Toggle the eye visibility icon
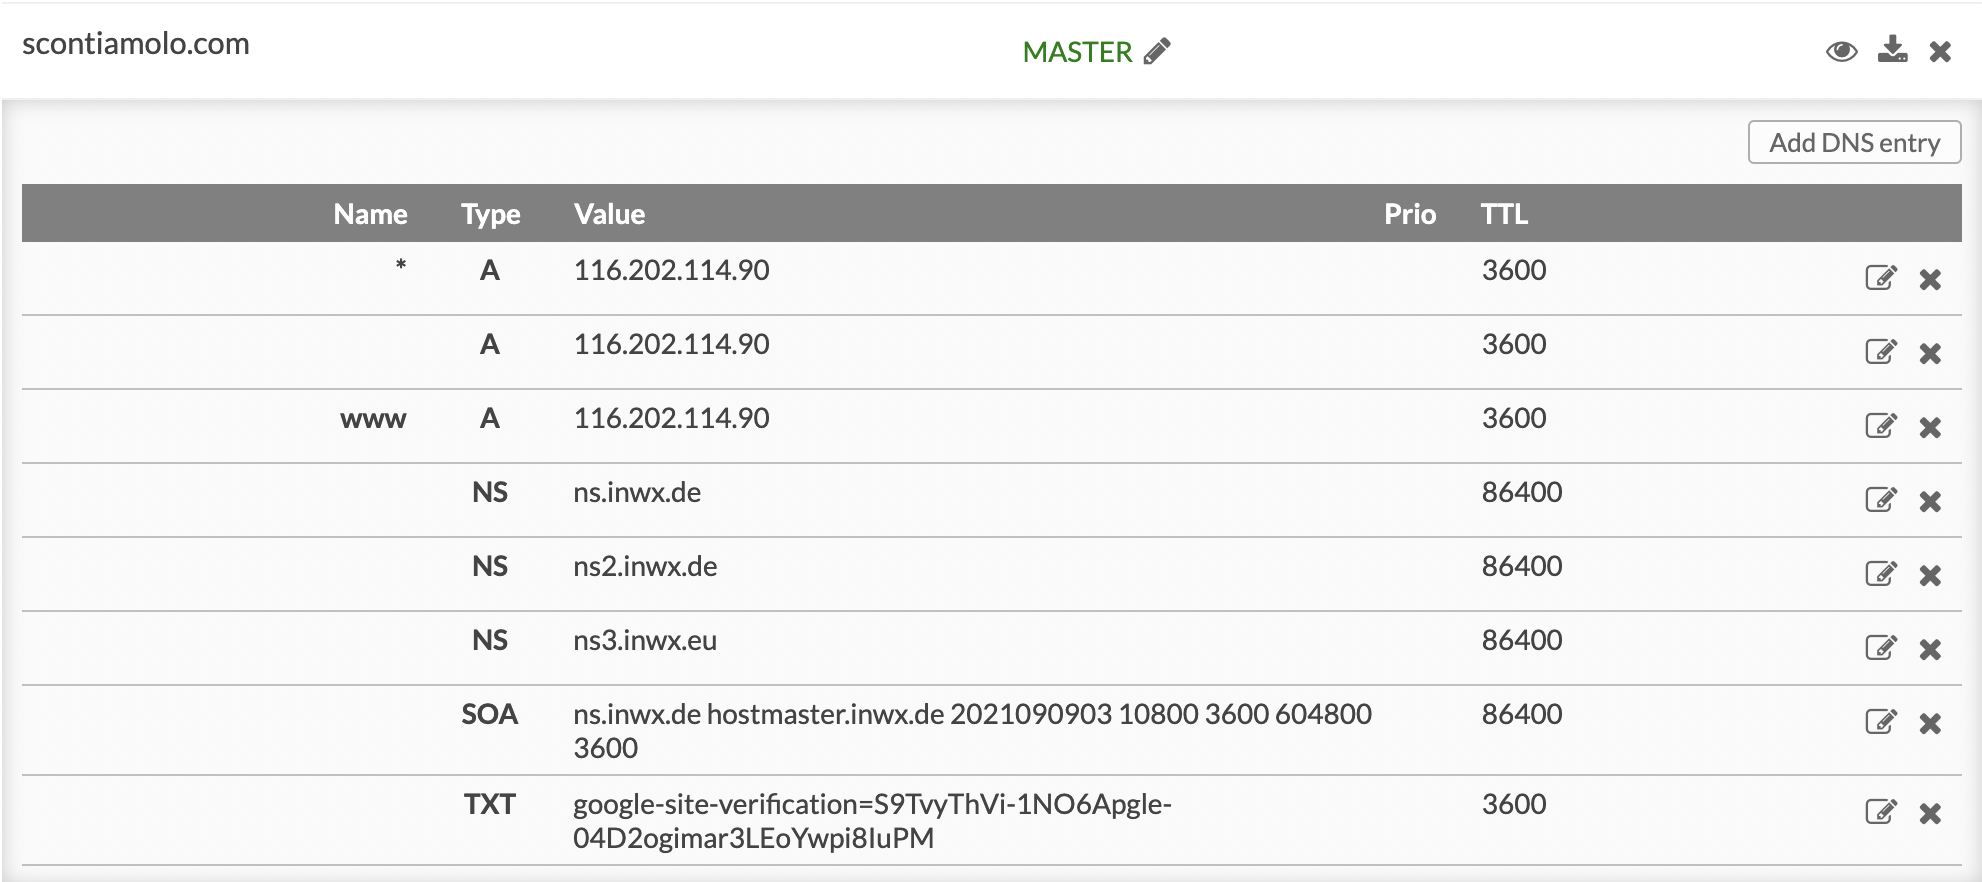Image resolution: width=1982 pixels, height=882 pixels. 1841,51
